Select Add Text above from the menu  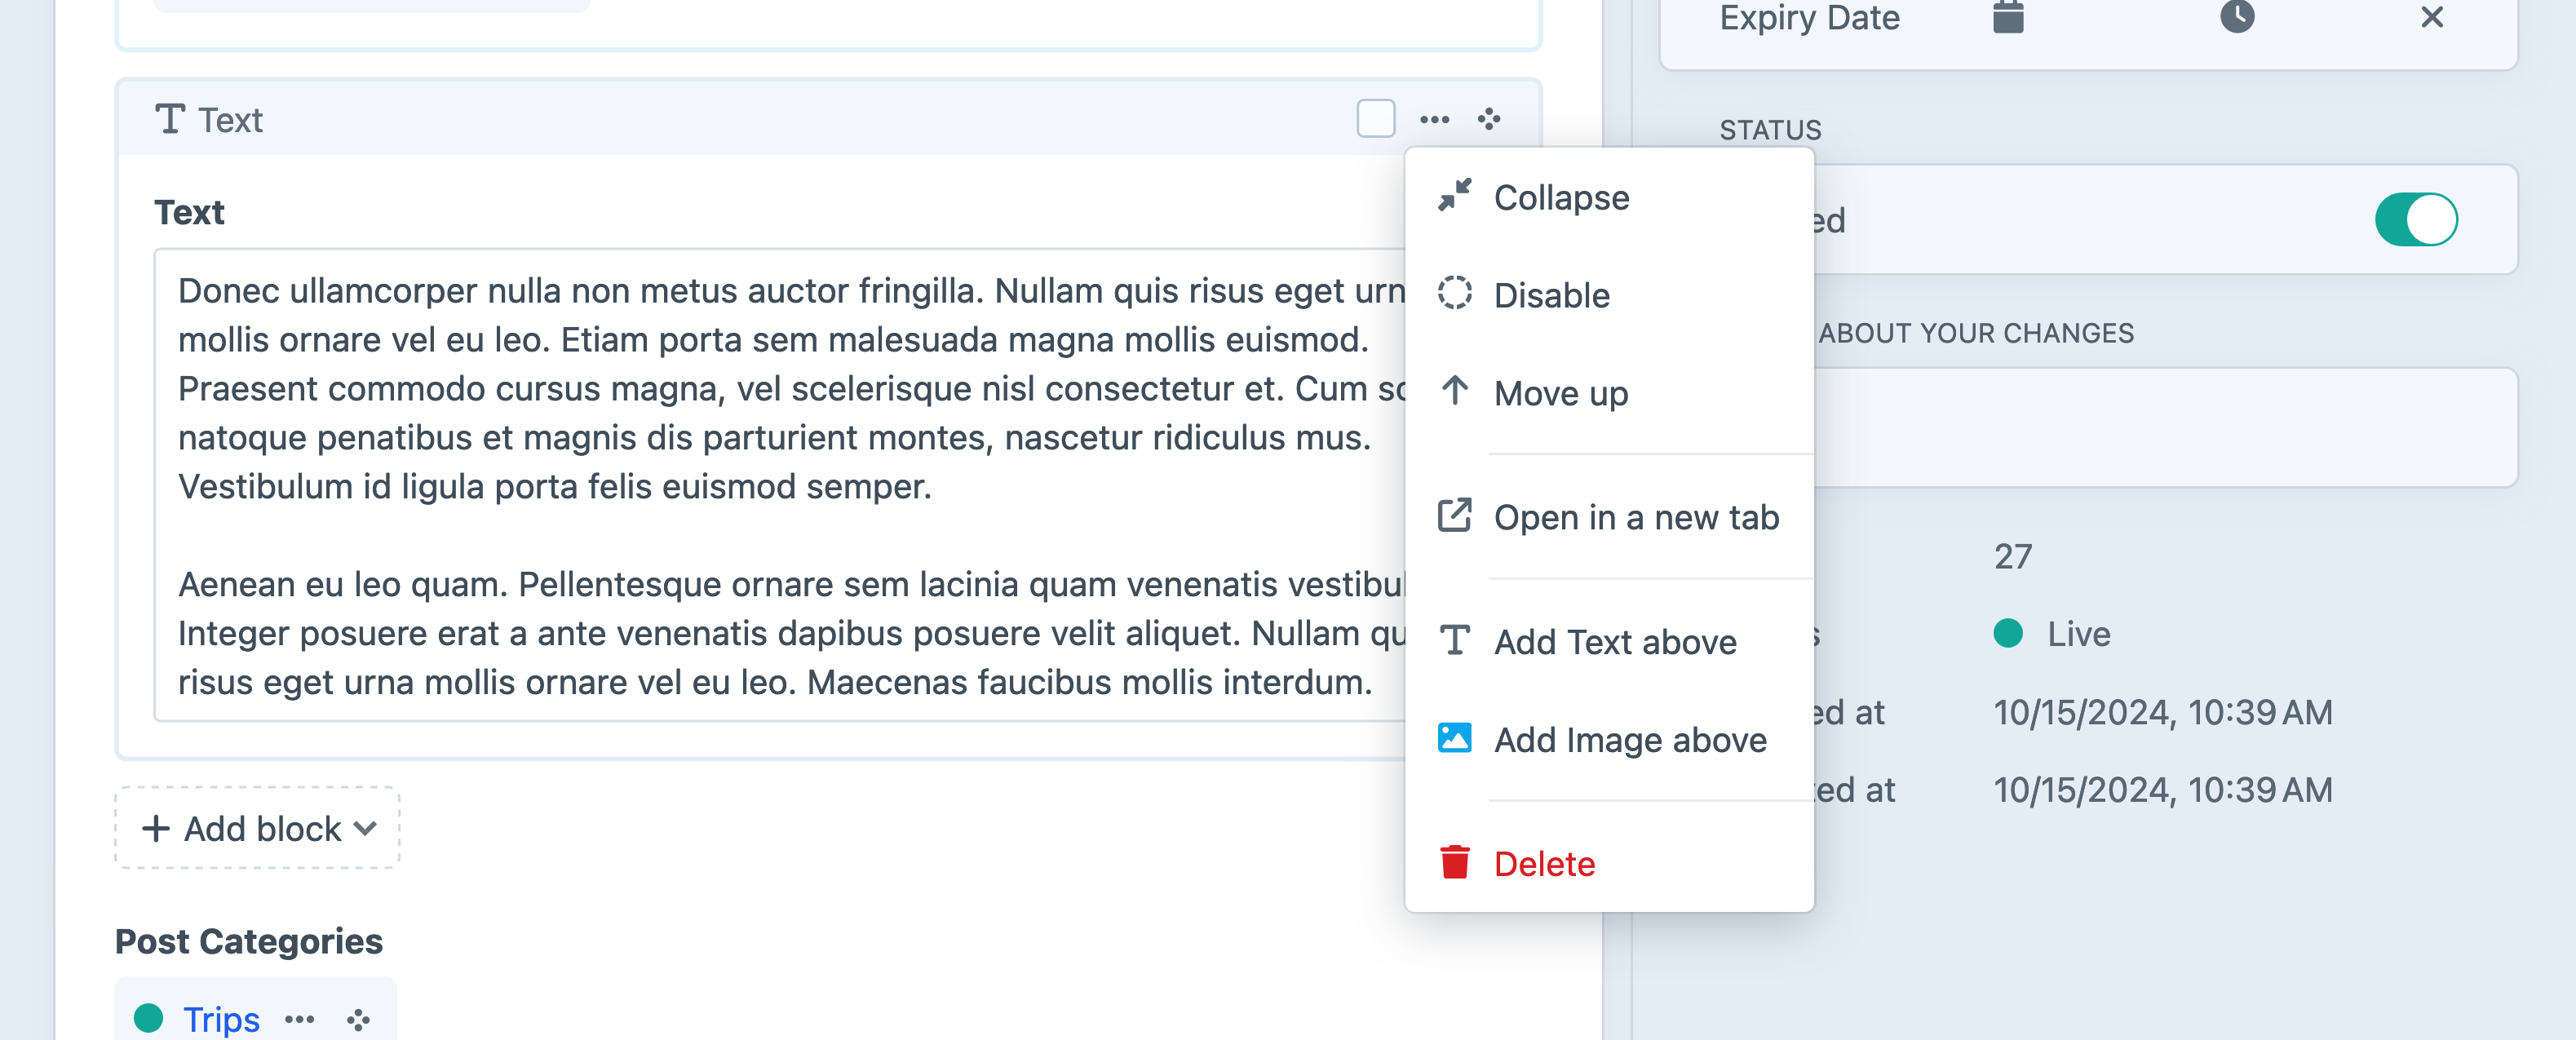[x=1616, y=641]
